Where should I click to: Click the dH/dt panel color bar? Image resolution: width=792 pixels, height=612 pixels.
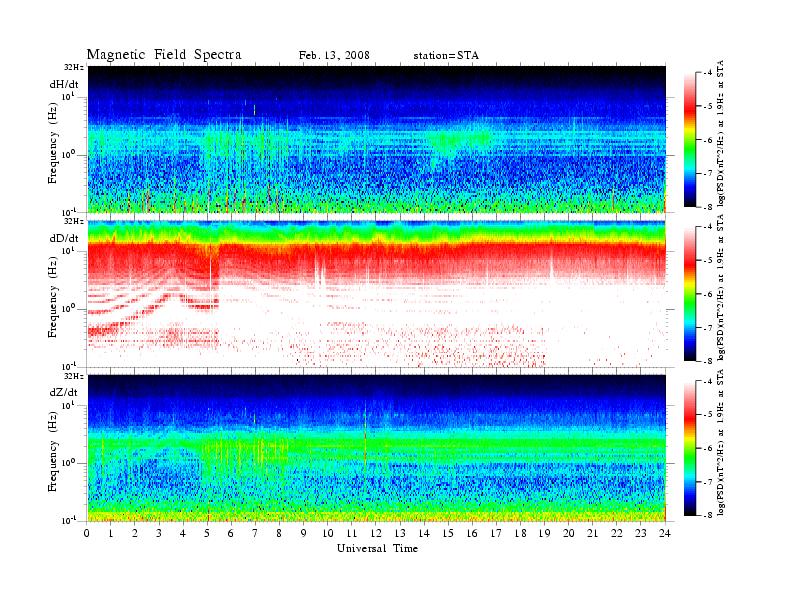[x=690, y=140]
